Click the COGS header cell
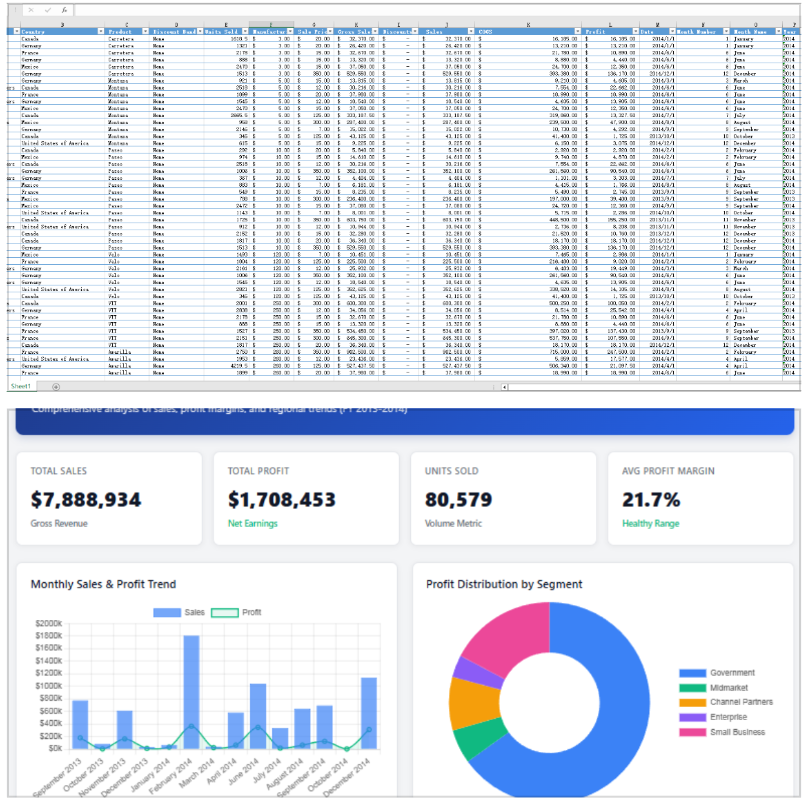Image resolution: width=807 pixels, height=805 pixels. [528, 31]
